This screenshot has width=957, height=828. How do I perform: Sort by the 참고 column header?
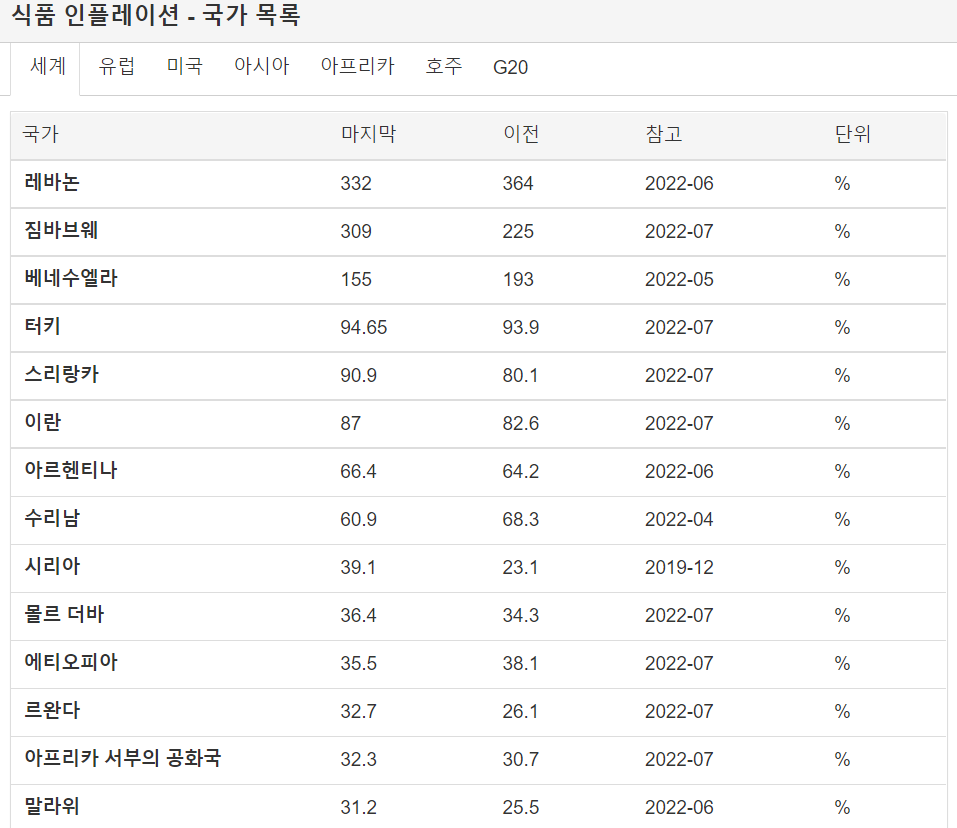pyautogui.click(x=663, y=134)
